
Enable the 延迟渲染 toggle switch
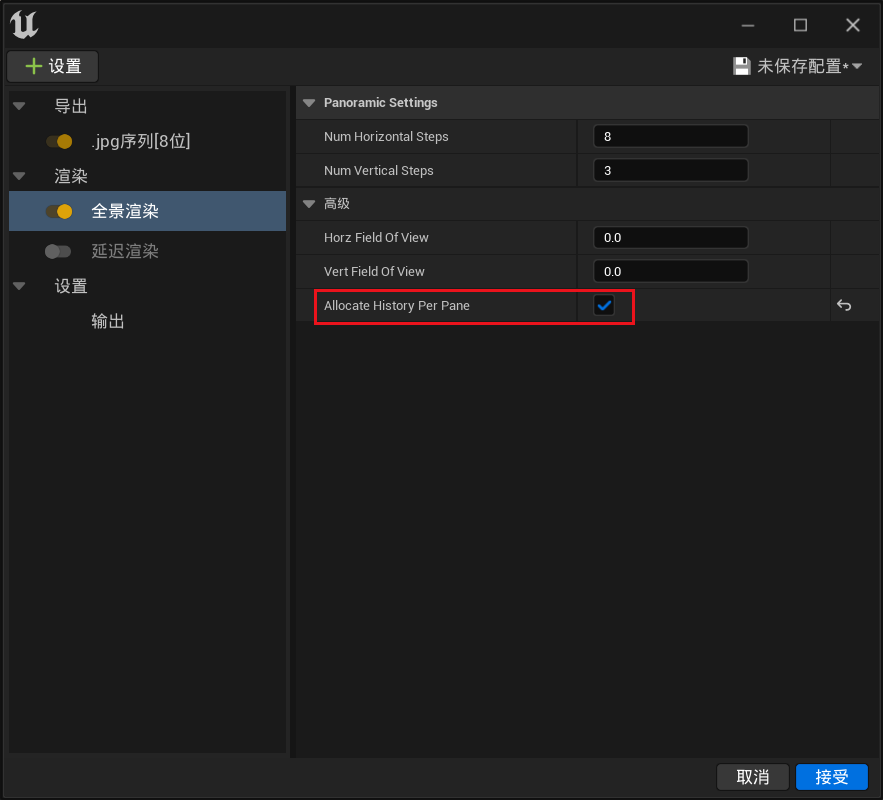pos(59,252)
